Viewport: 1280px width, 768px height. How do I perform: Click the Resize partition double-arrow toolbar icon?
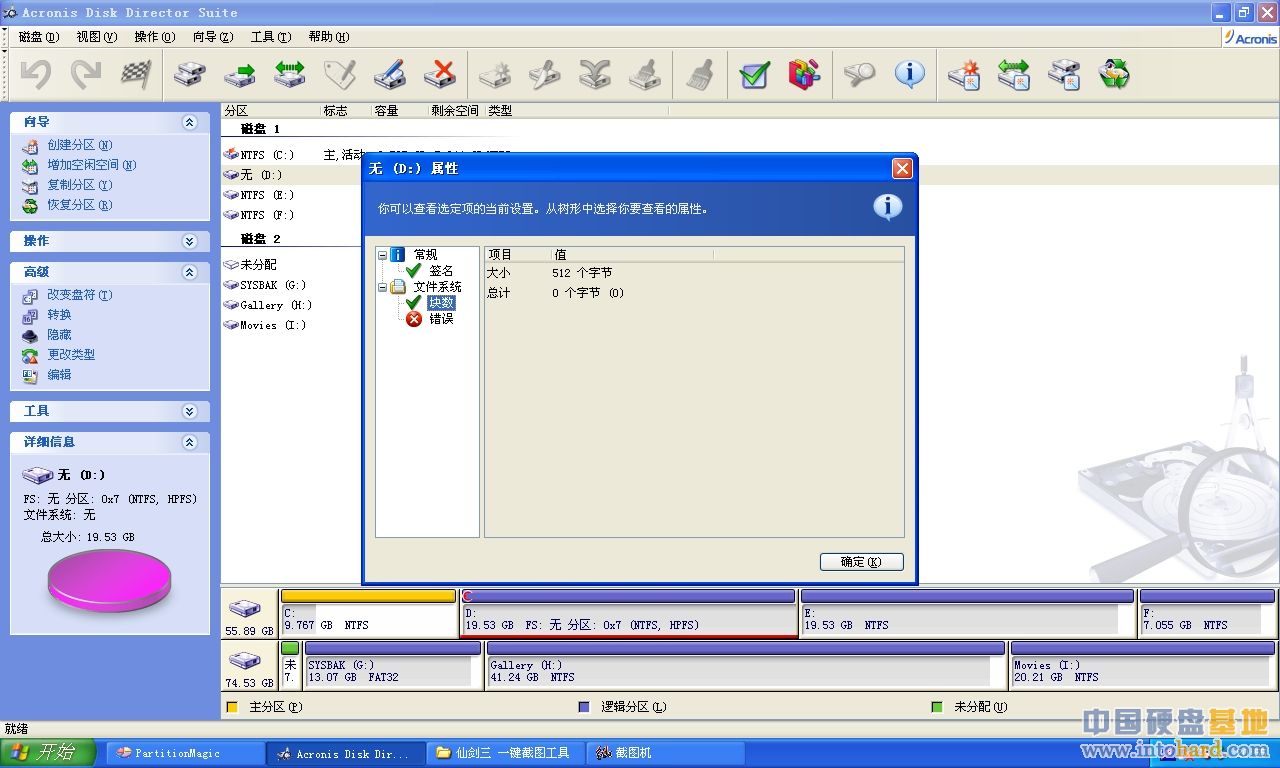290,74
